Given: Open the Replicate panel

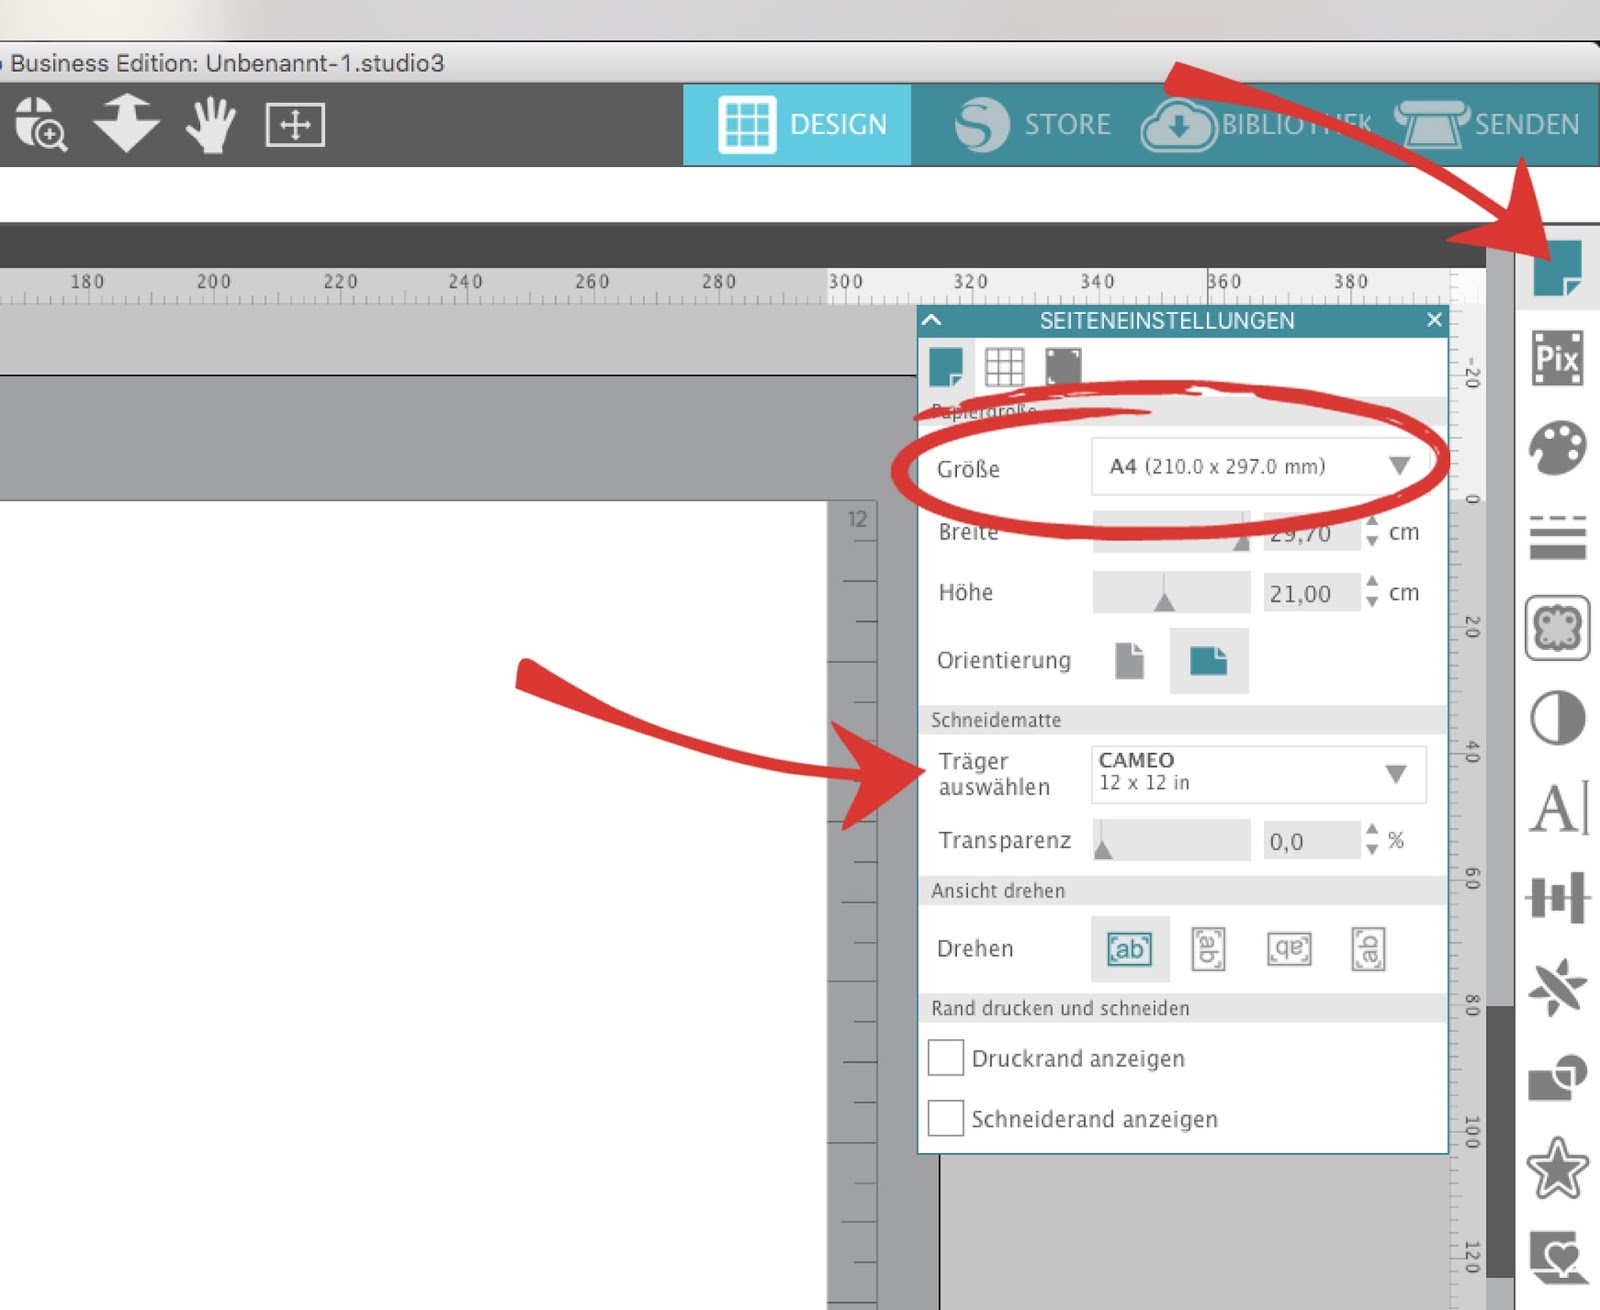Looking at the screenshot, I should coord(1557,987).
